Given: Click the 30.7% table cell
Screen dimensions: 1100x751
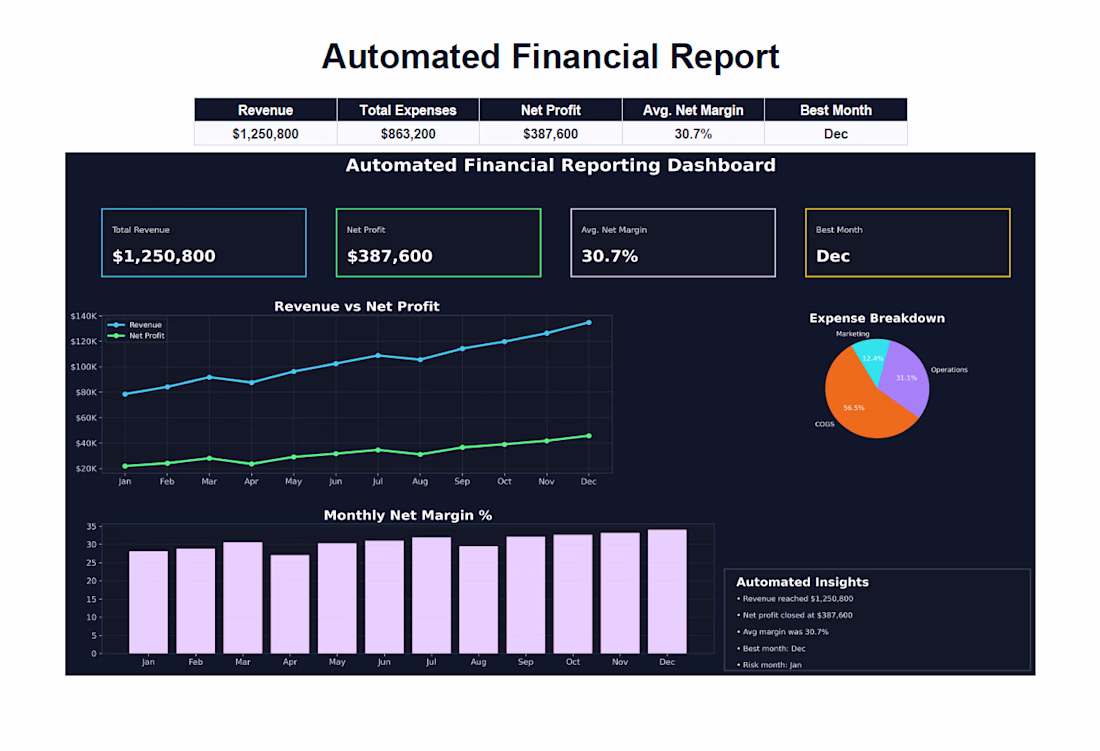Looking at the screenshot, I should coord(693,133).
